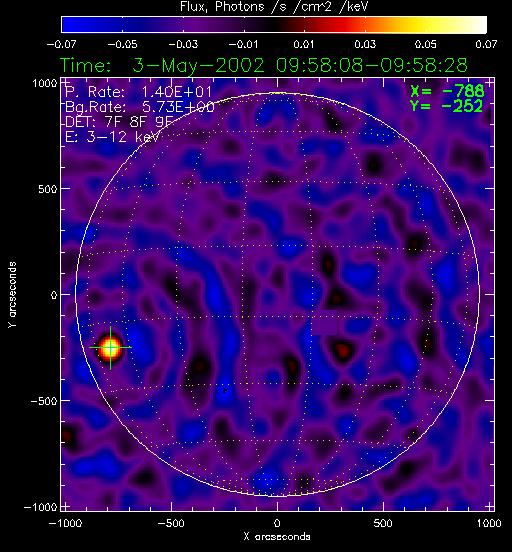512x552 pixels.
Task: Click the E: 3-12 keV energy label
Action: pos(112,137)
